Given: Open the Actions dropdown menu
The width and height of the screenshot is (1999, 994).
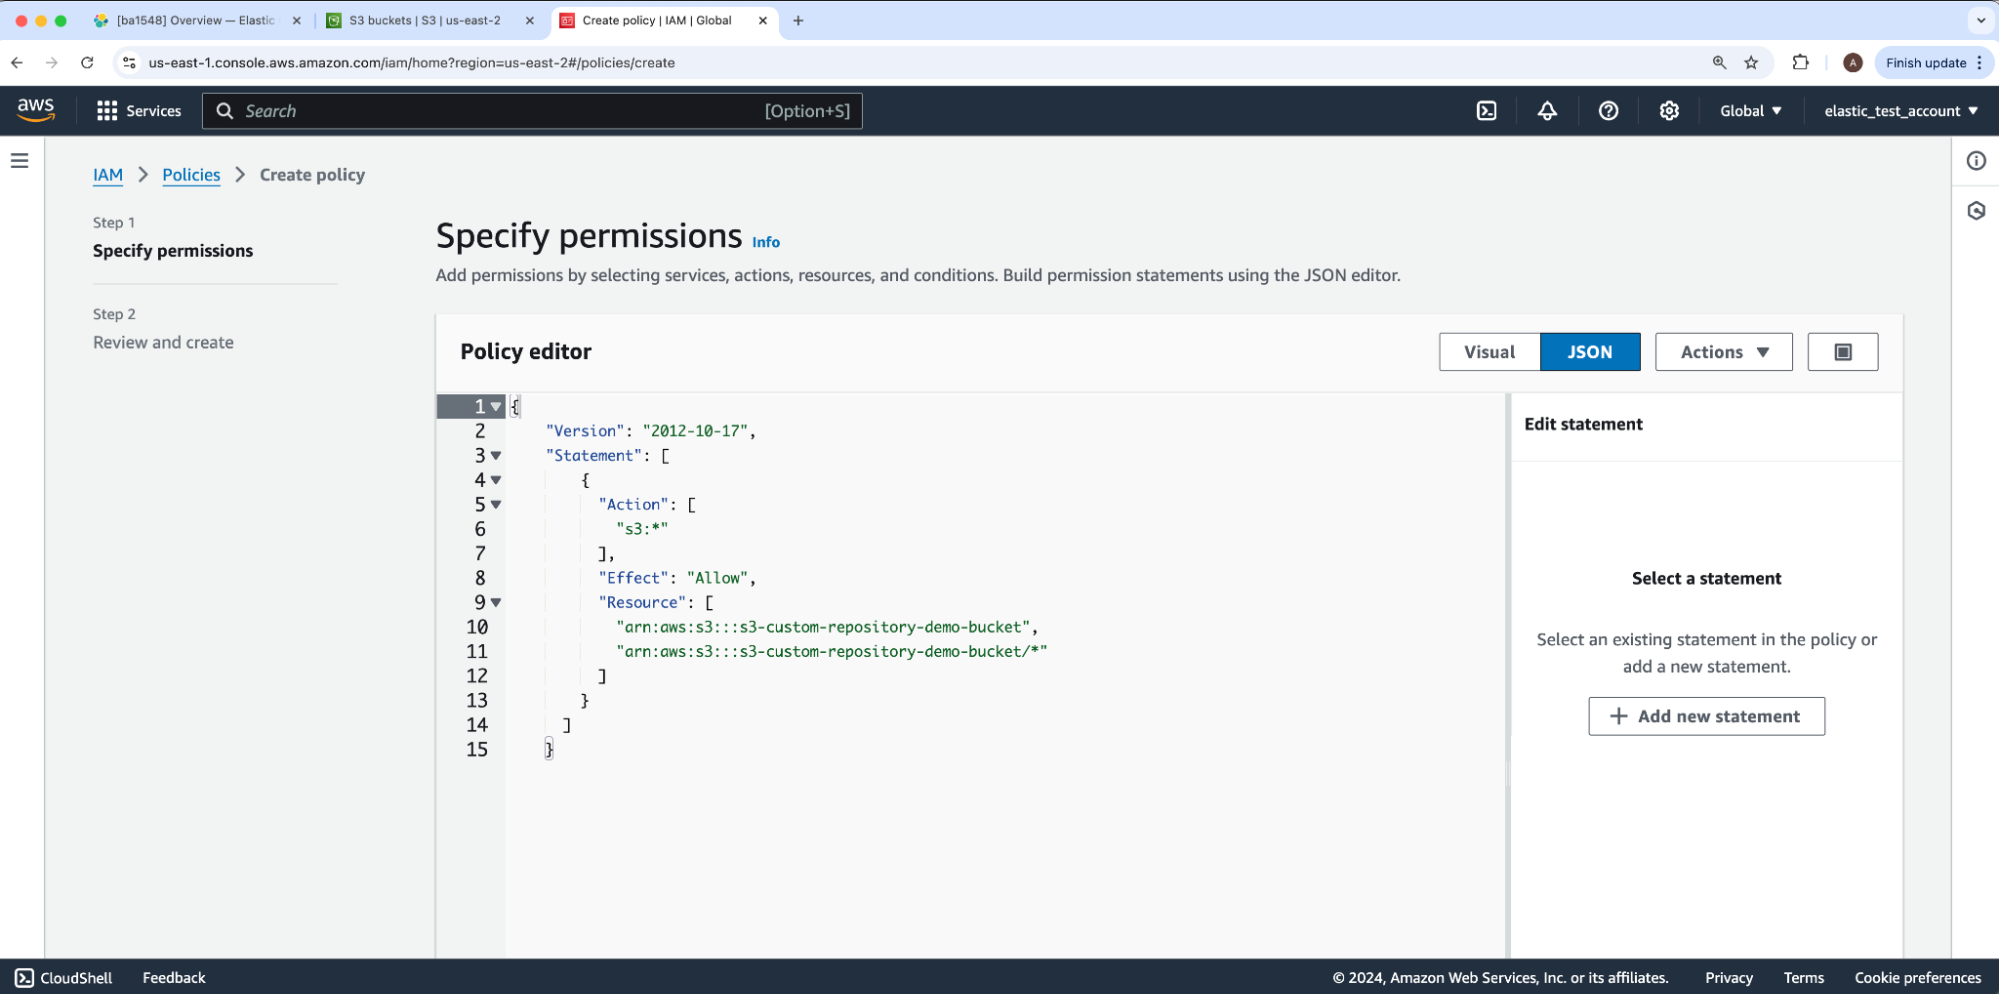Looking at the screenshot, I should [x=1723, y=352].
